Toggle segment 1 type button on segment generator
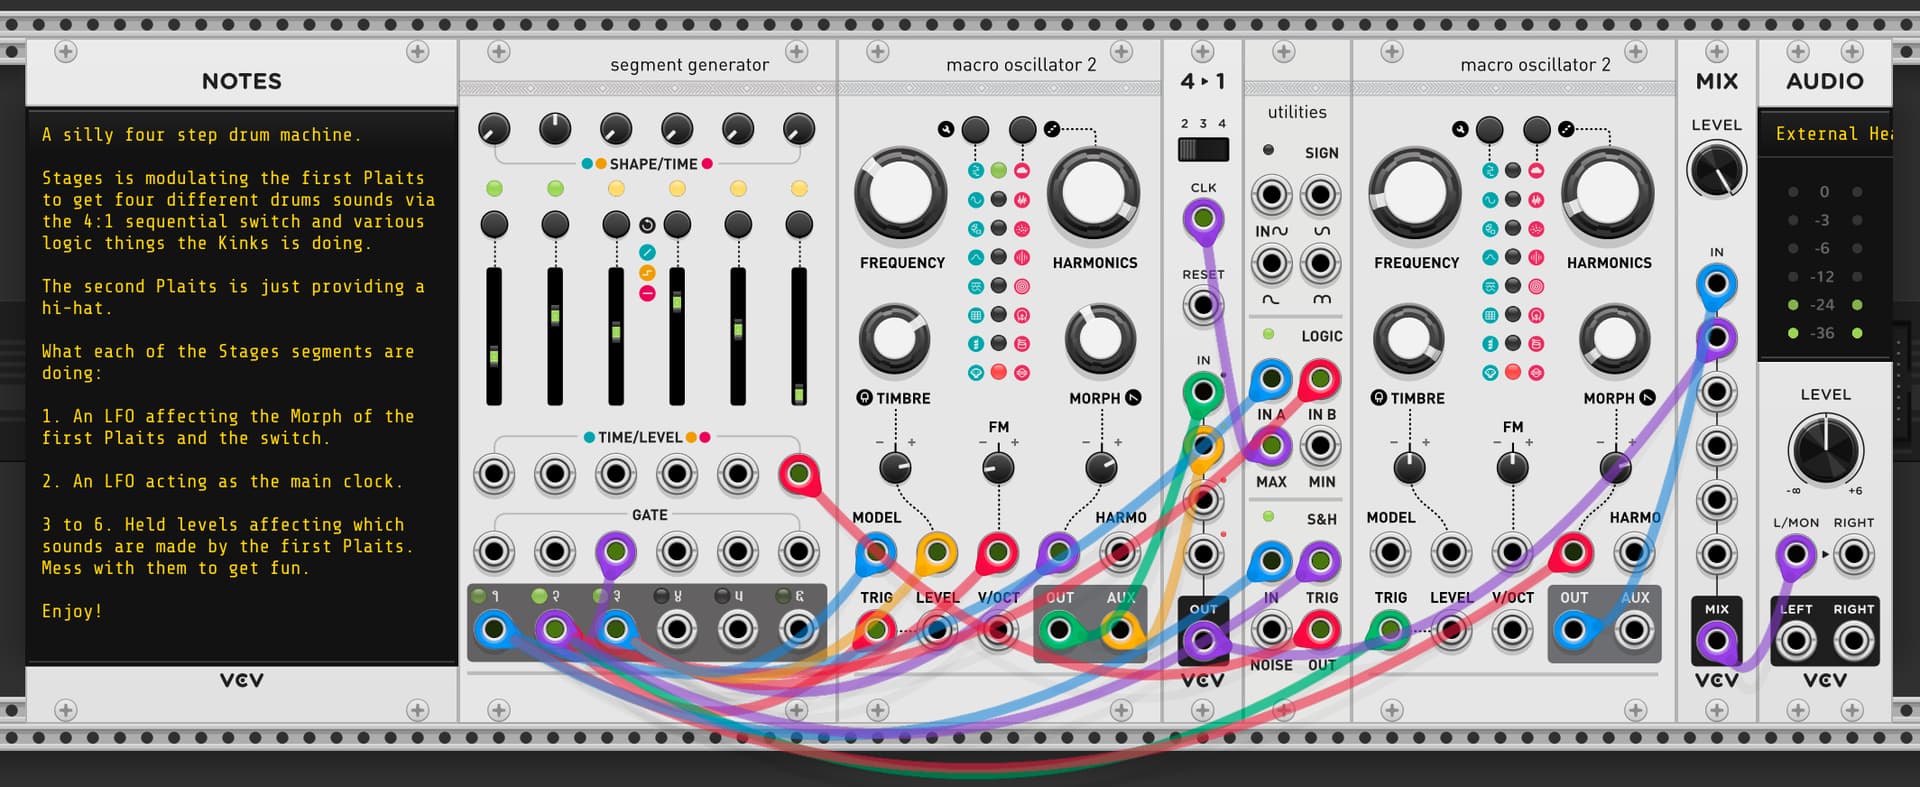 (494, 224)
